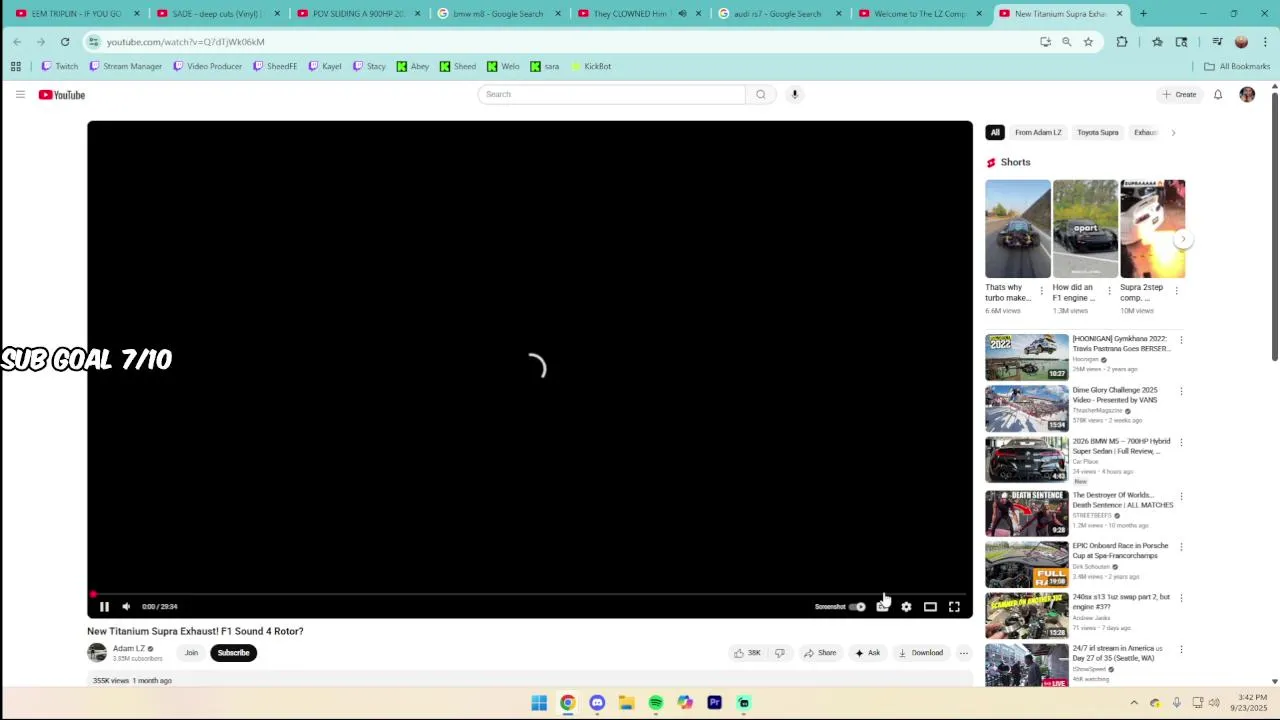Enter full screen mode in the player
Screen dimensions: 1280x720
click(954, 606)
